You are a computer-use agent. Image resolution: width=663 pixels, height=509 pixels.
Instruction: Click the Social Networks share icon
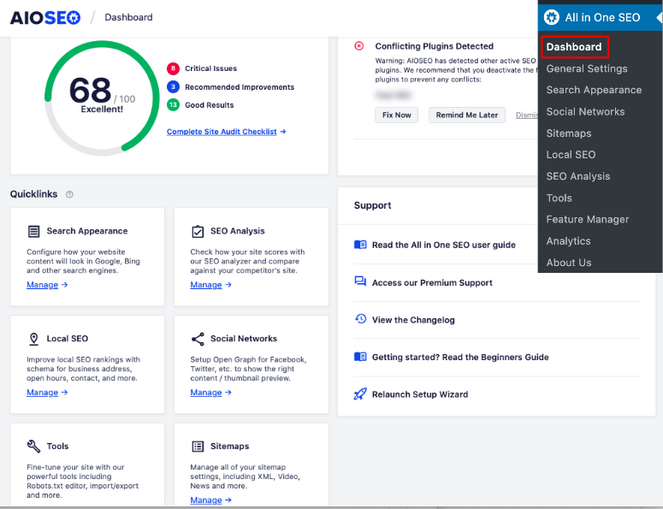[x=198, y=339]
